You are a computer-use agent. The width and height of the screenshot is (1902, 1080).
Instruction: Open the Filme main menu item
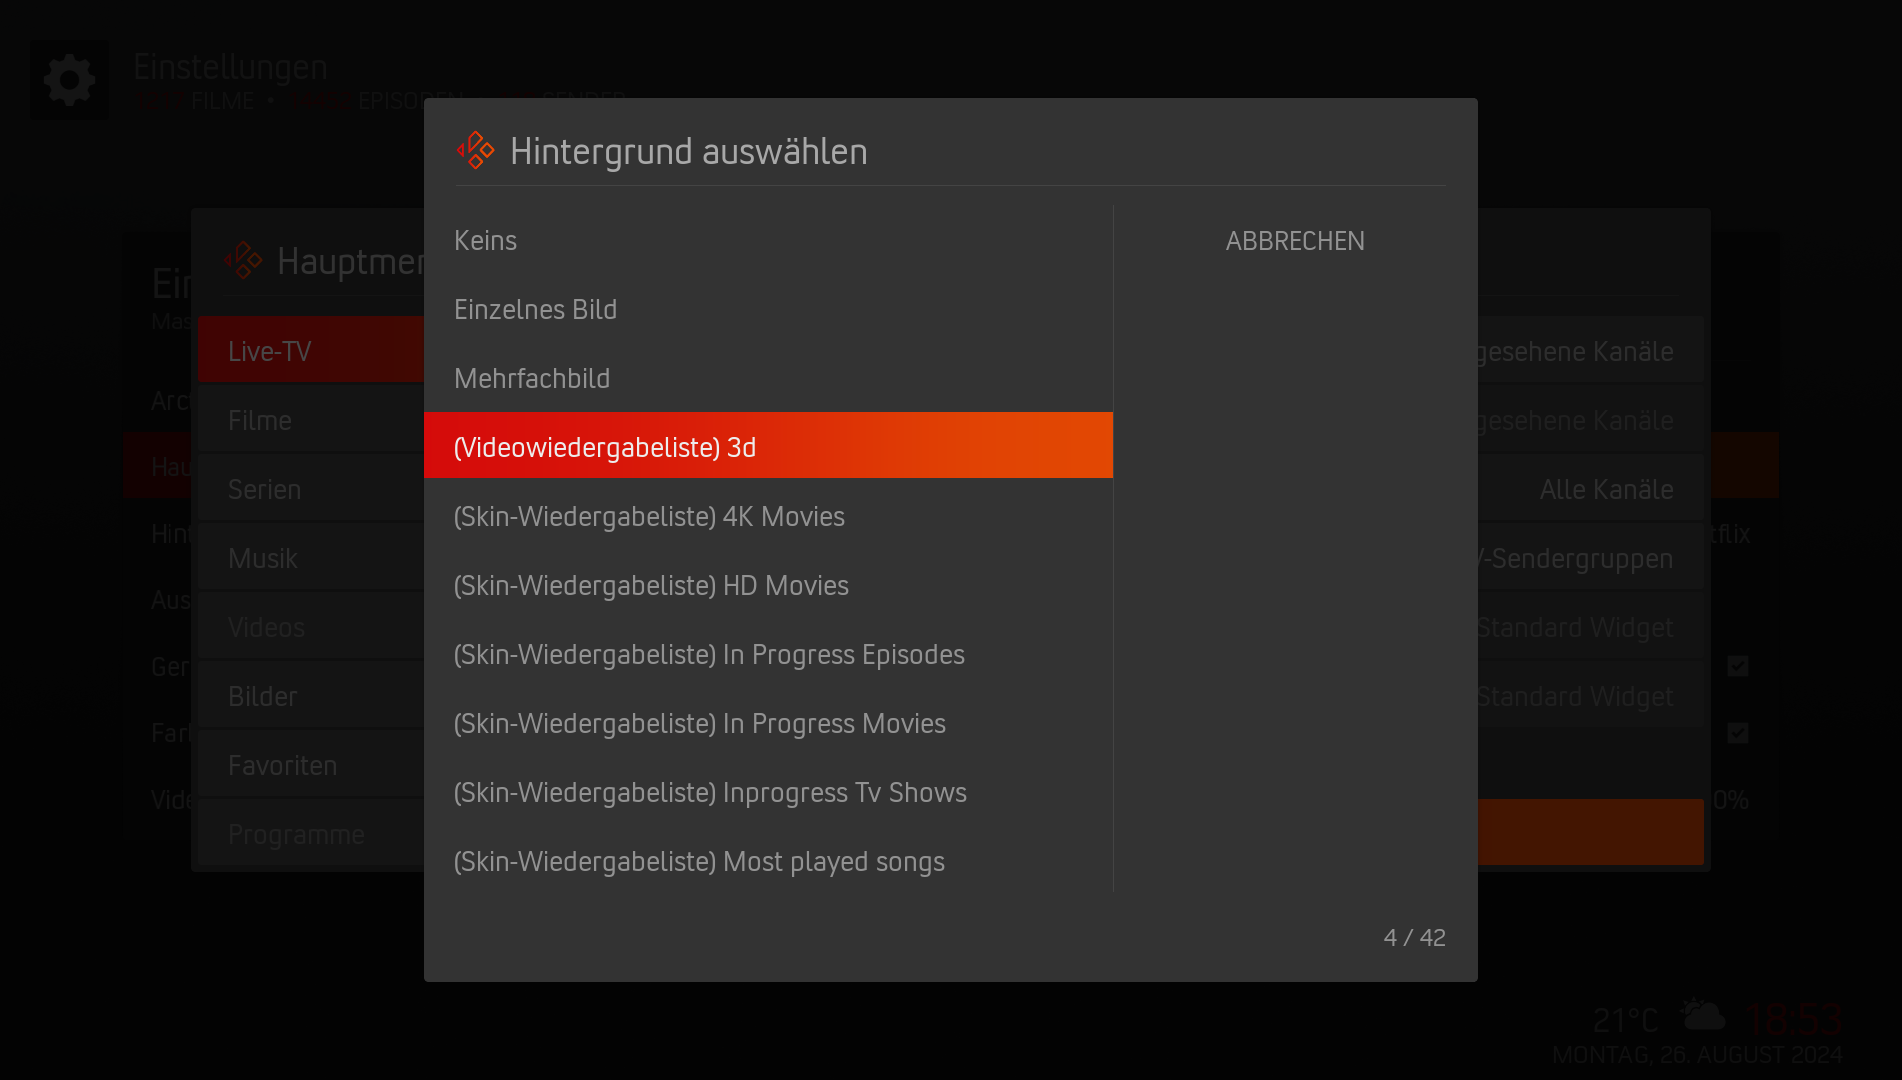(x=311, y=420)
